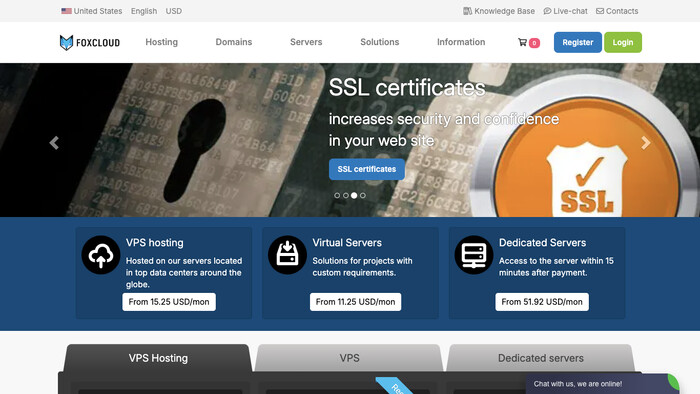
Task: Click From 11.25 USD/mon button
Action: tap(355, 302)
